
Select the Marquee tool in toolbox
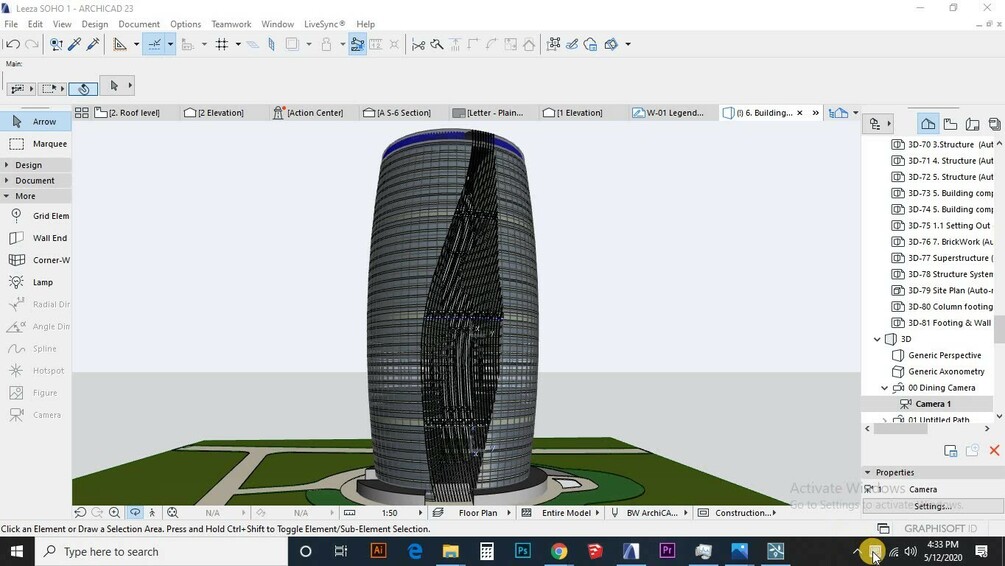coord(36,144)
